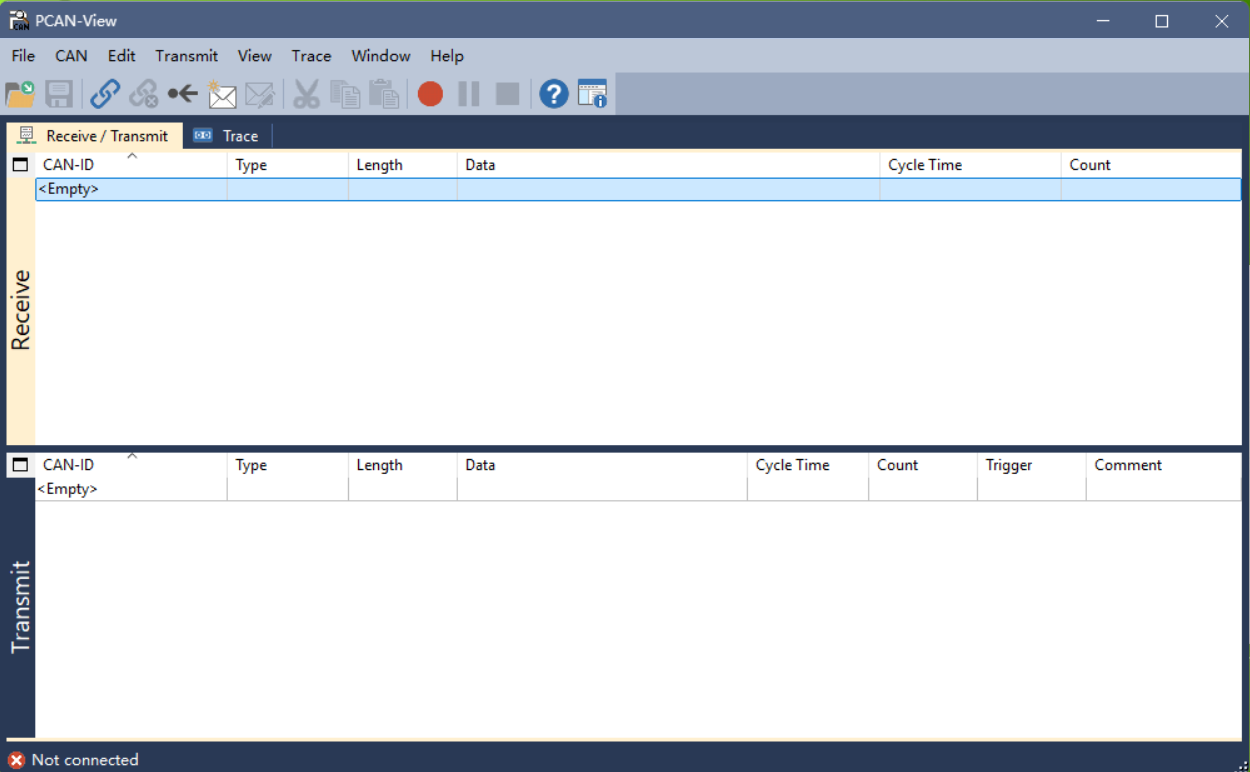The image size is (1250, 772).
Task: Switch to the Receive / Transmit tab
Action: click(95, 136)
